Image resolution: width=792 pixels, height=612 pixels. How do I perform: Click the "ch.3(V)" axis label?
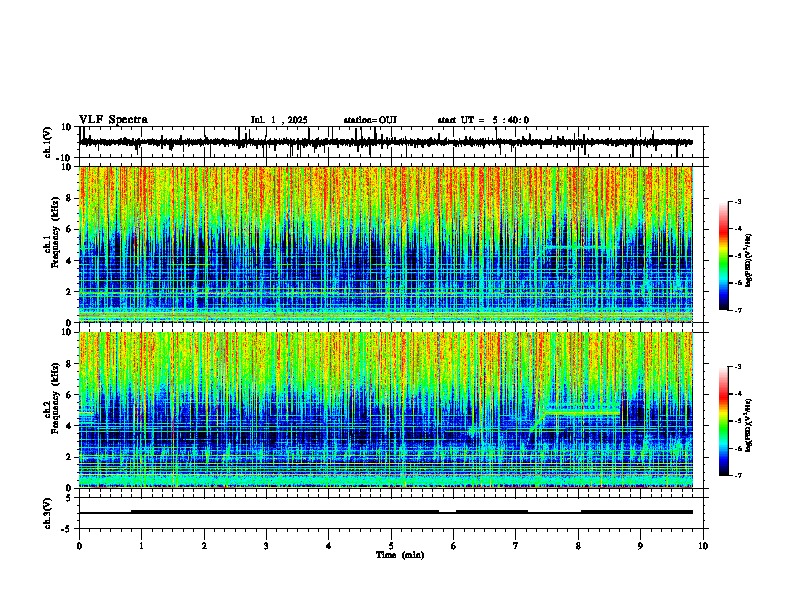pos(48,513)
